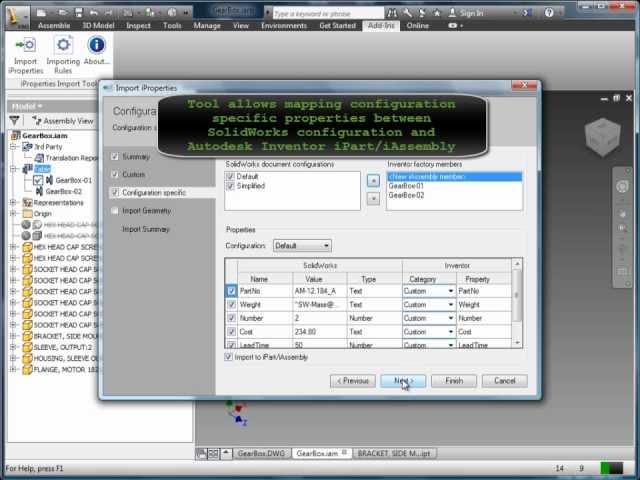
Task: Toggle the Weight row checkbox
Action: (231, 304)
